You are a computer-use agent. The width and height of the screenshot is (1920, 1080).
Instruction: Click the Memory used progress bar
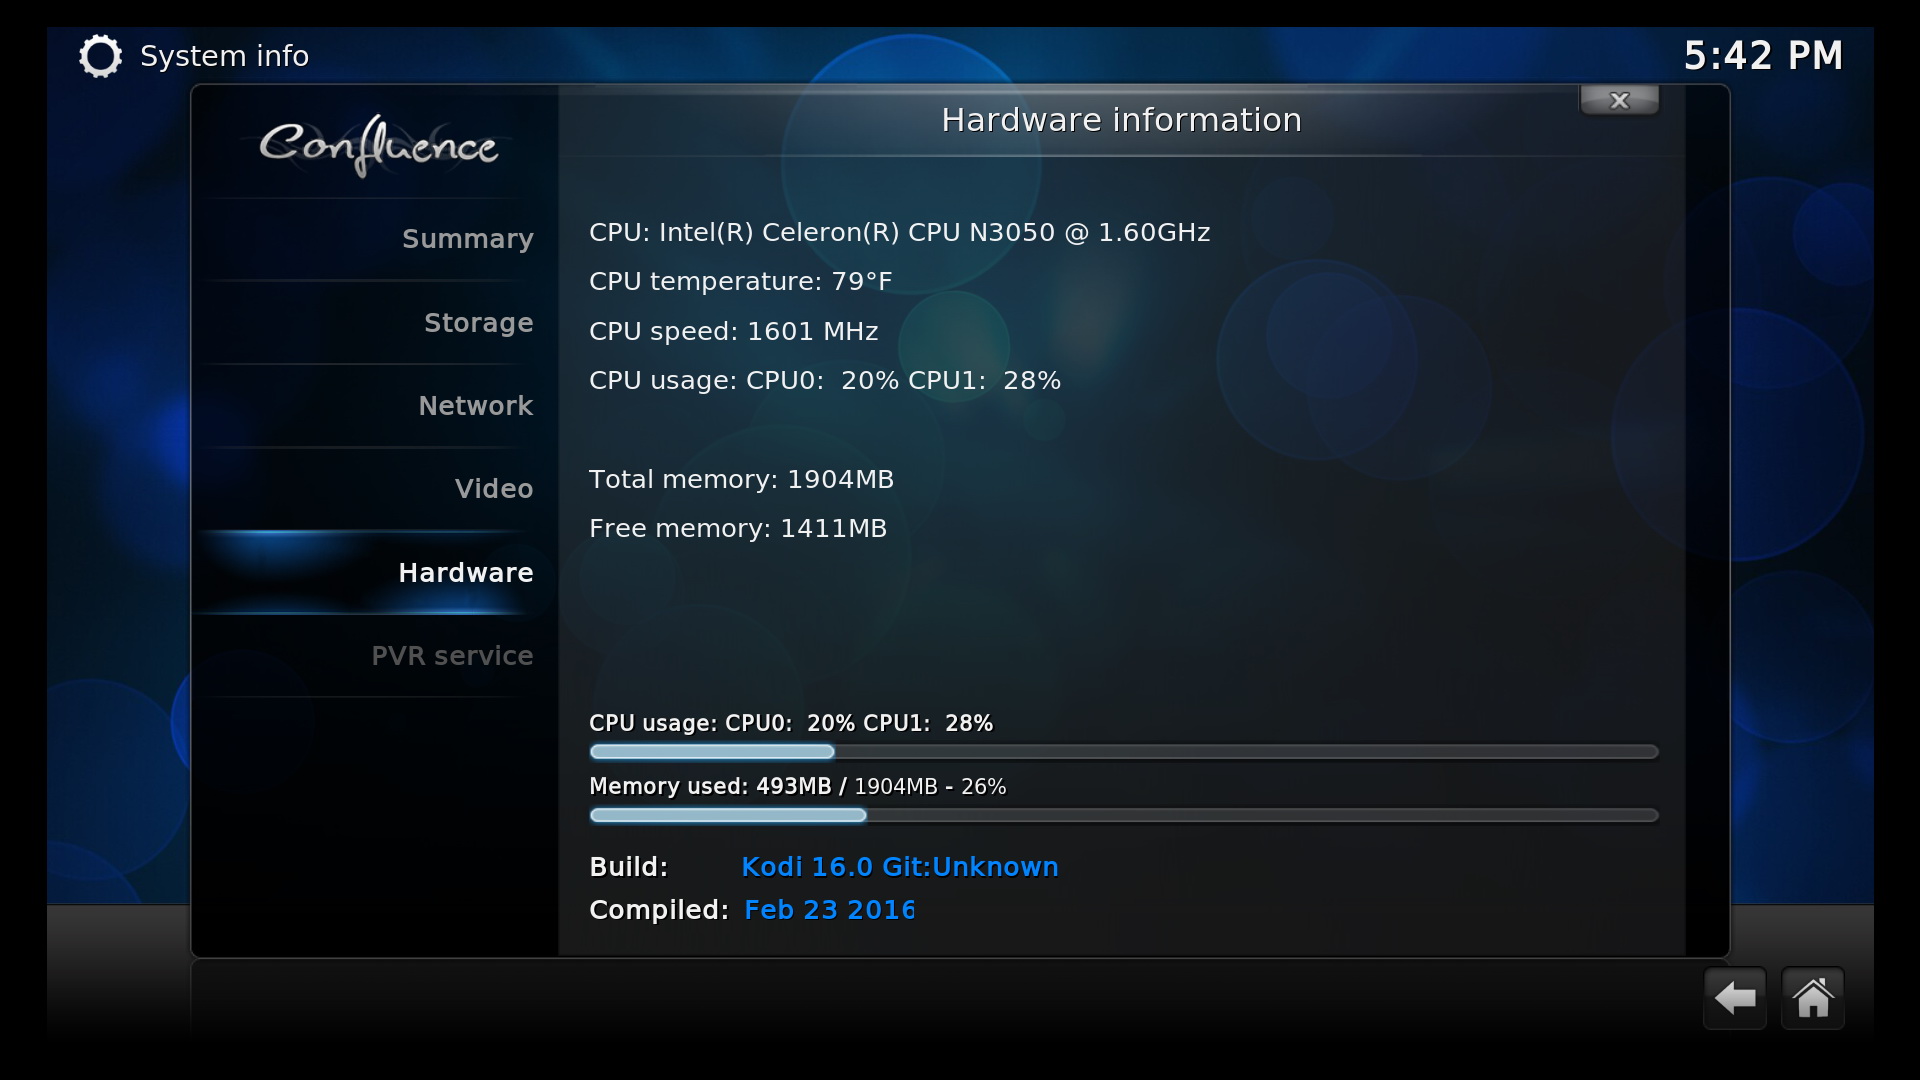(1124, 815)
